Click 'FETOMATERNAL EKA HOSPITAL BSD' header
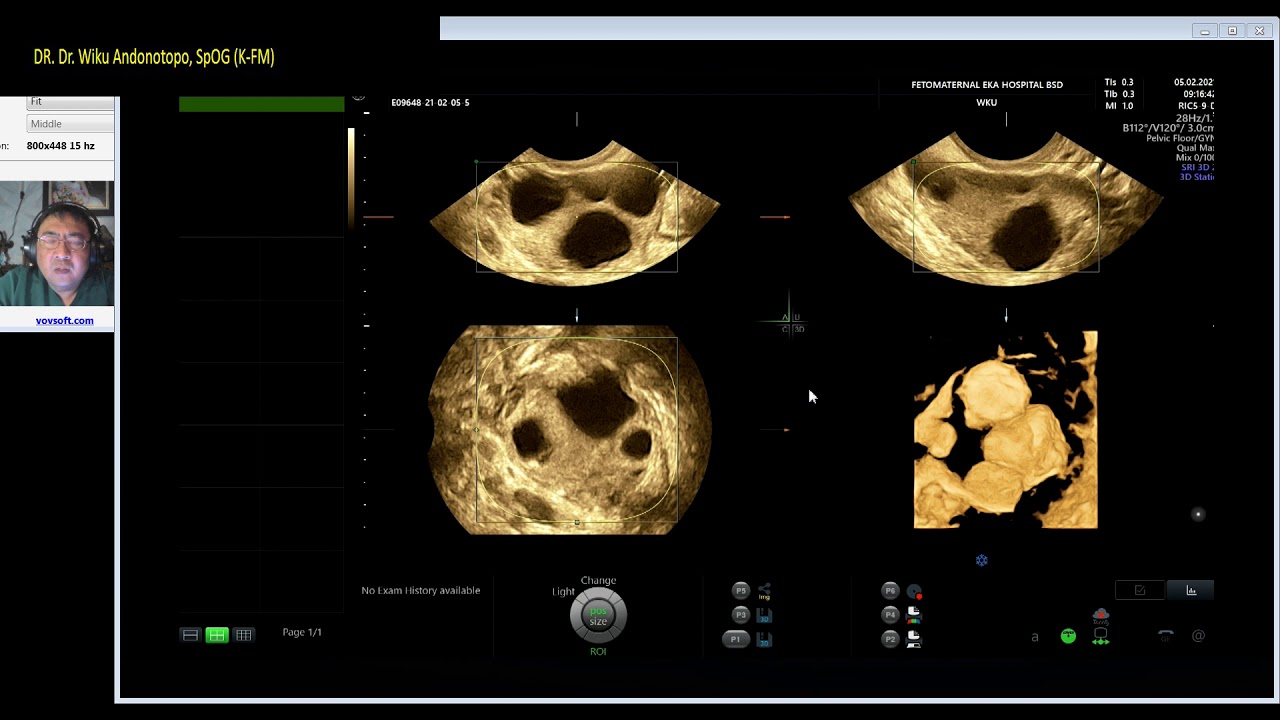The width and height of the screenshot is (1280, 720). click(x=987, y=85)
